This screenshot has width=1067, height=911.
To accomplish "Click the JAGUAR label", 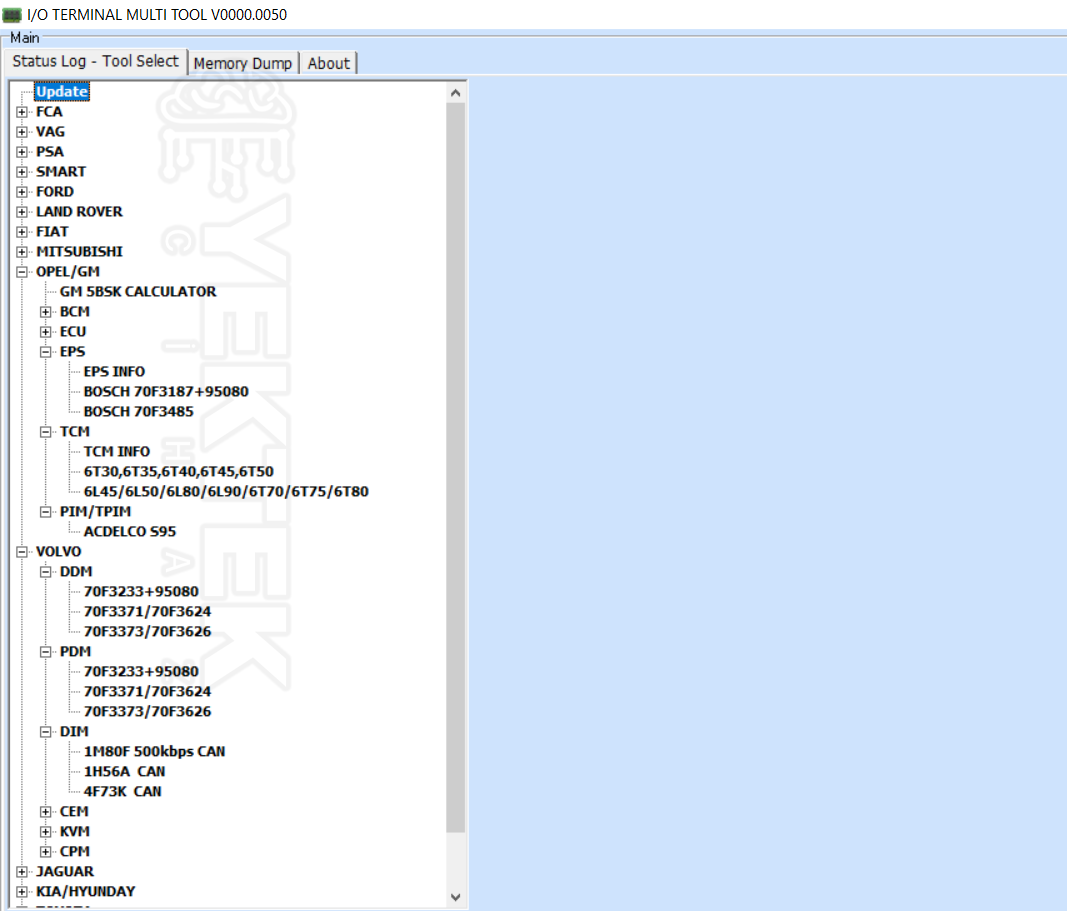I will click(65, 872).
